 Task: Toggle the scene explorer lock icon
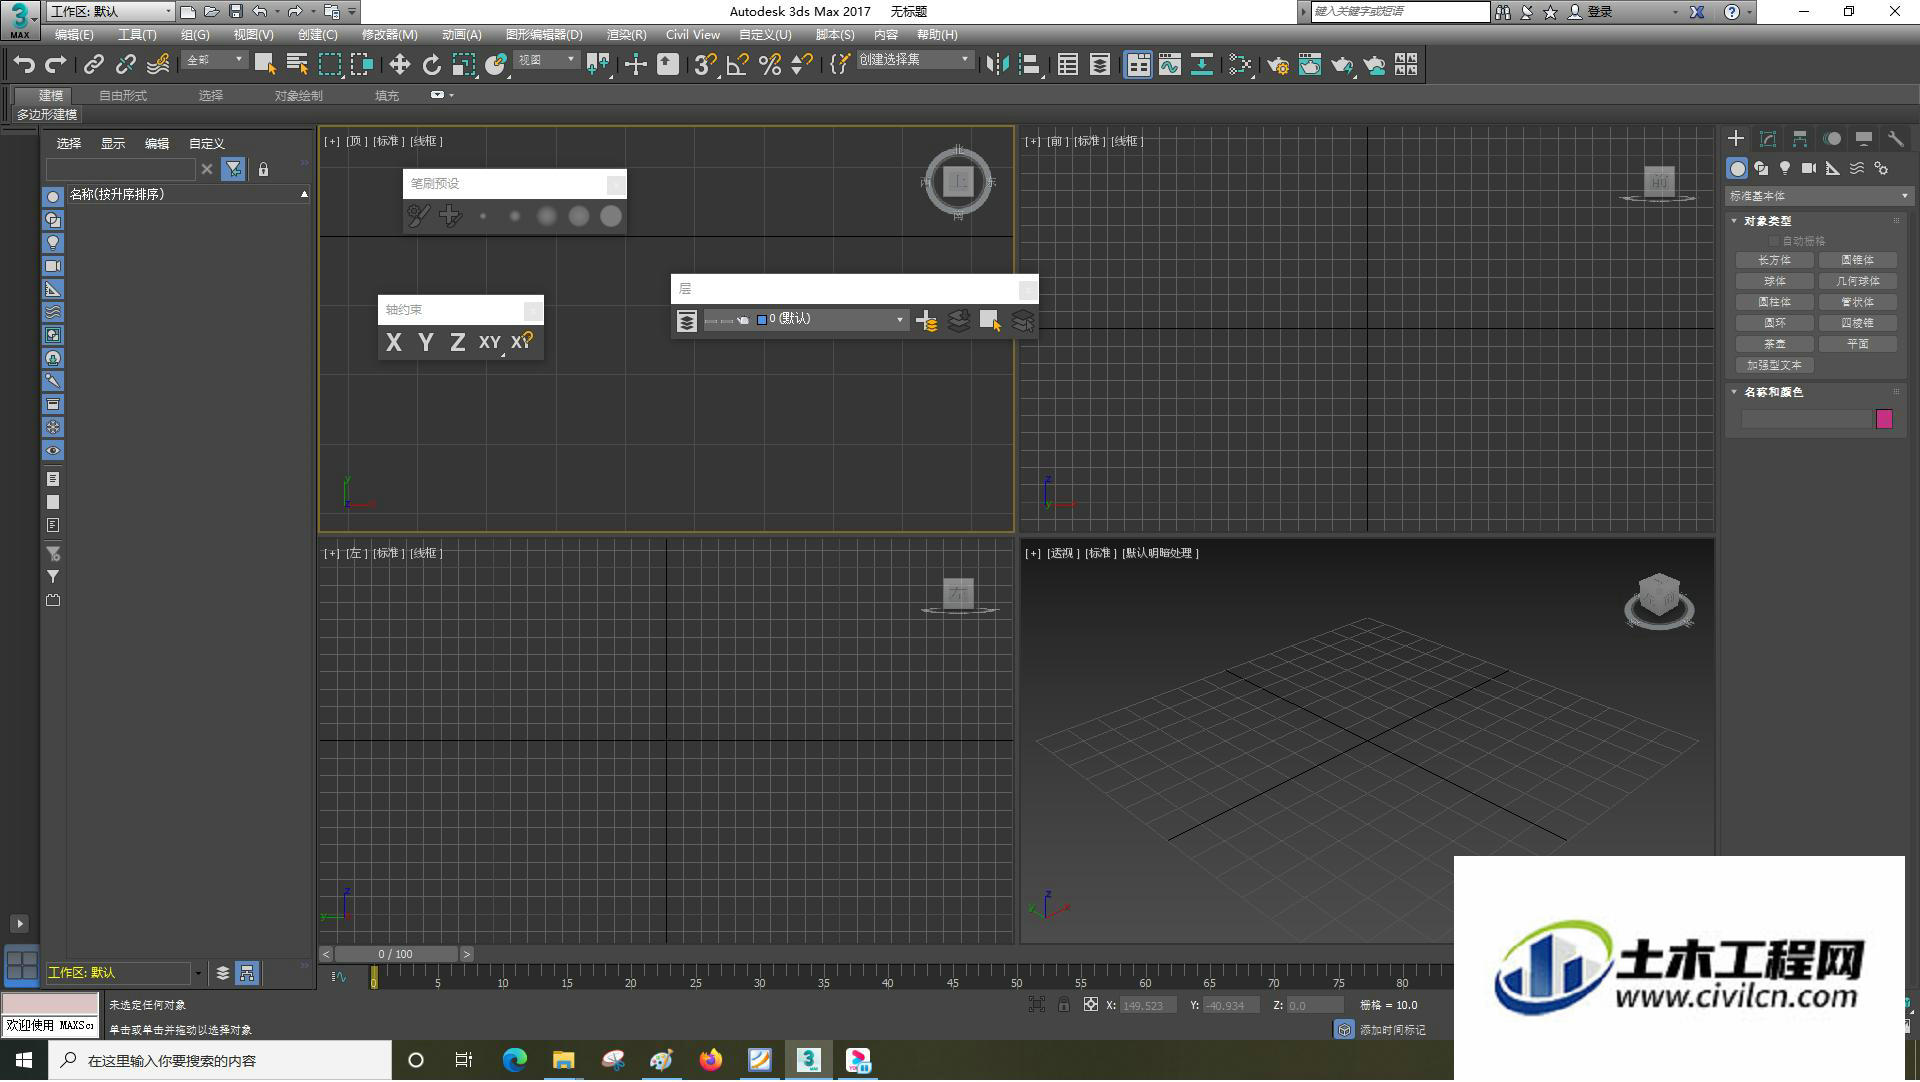pos(263,170)
